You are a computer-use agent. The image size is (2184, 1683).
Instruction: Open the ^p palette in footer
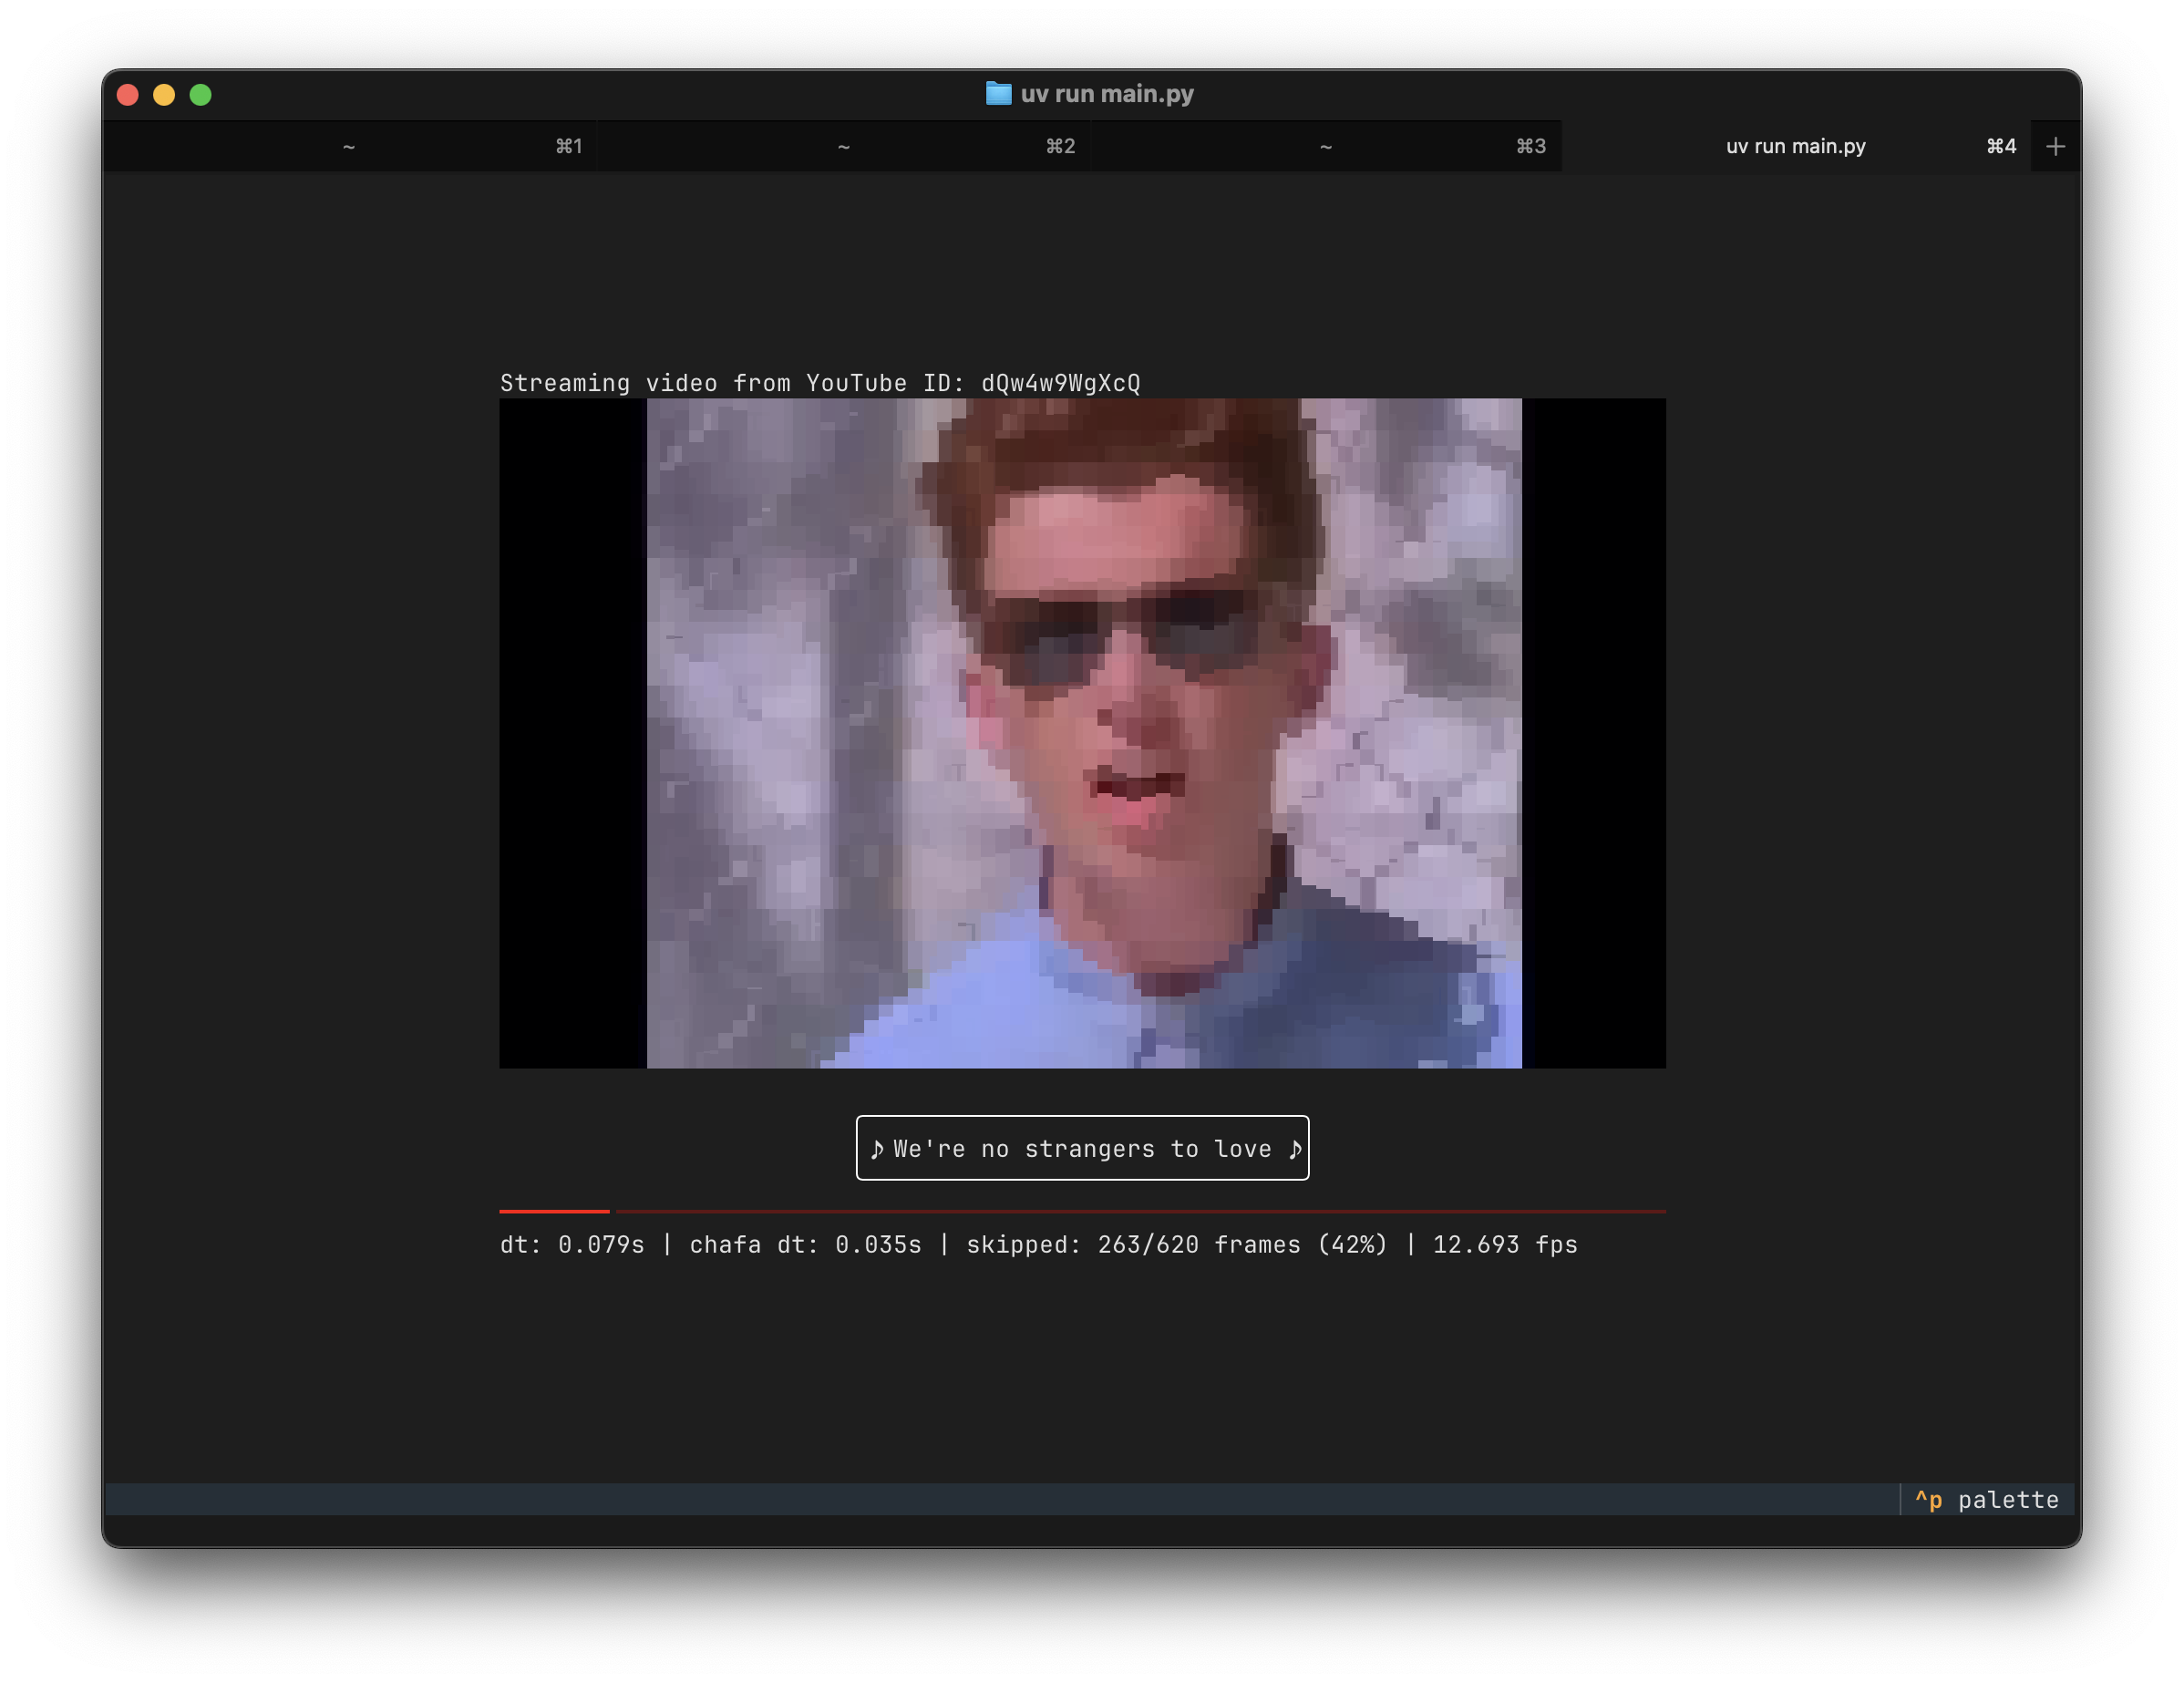tap(1986, 1500)
